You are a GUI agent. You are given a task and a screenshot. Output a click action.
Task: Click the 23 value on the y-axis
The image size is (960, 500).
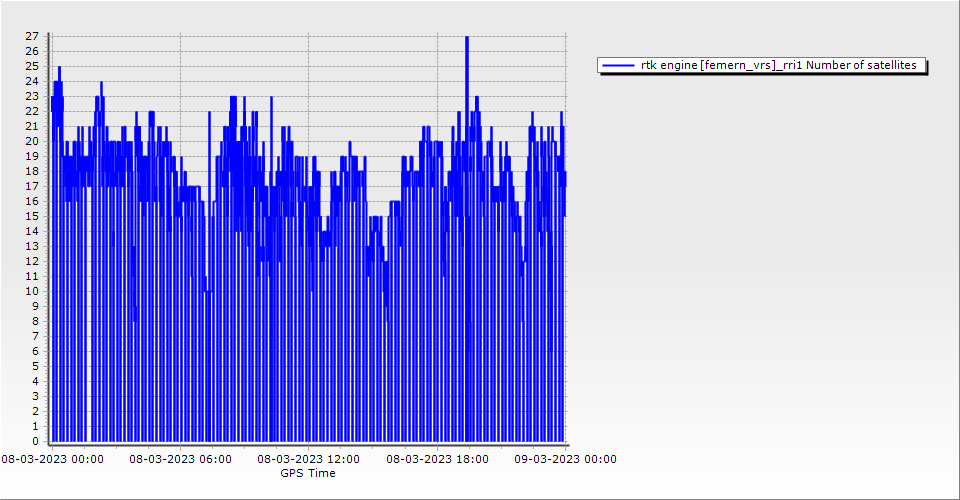point(32,96)
